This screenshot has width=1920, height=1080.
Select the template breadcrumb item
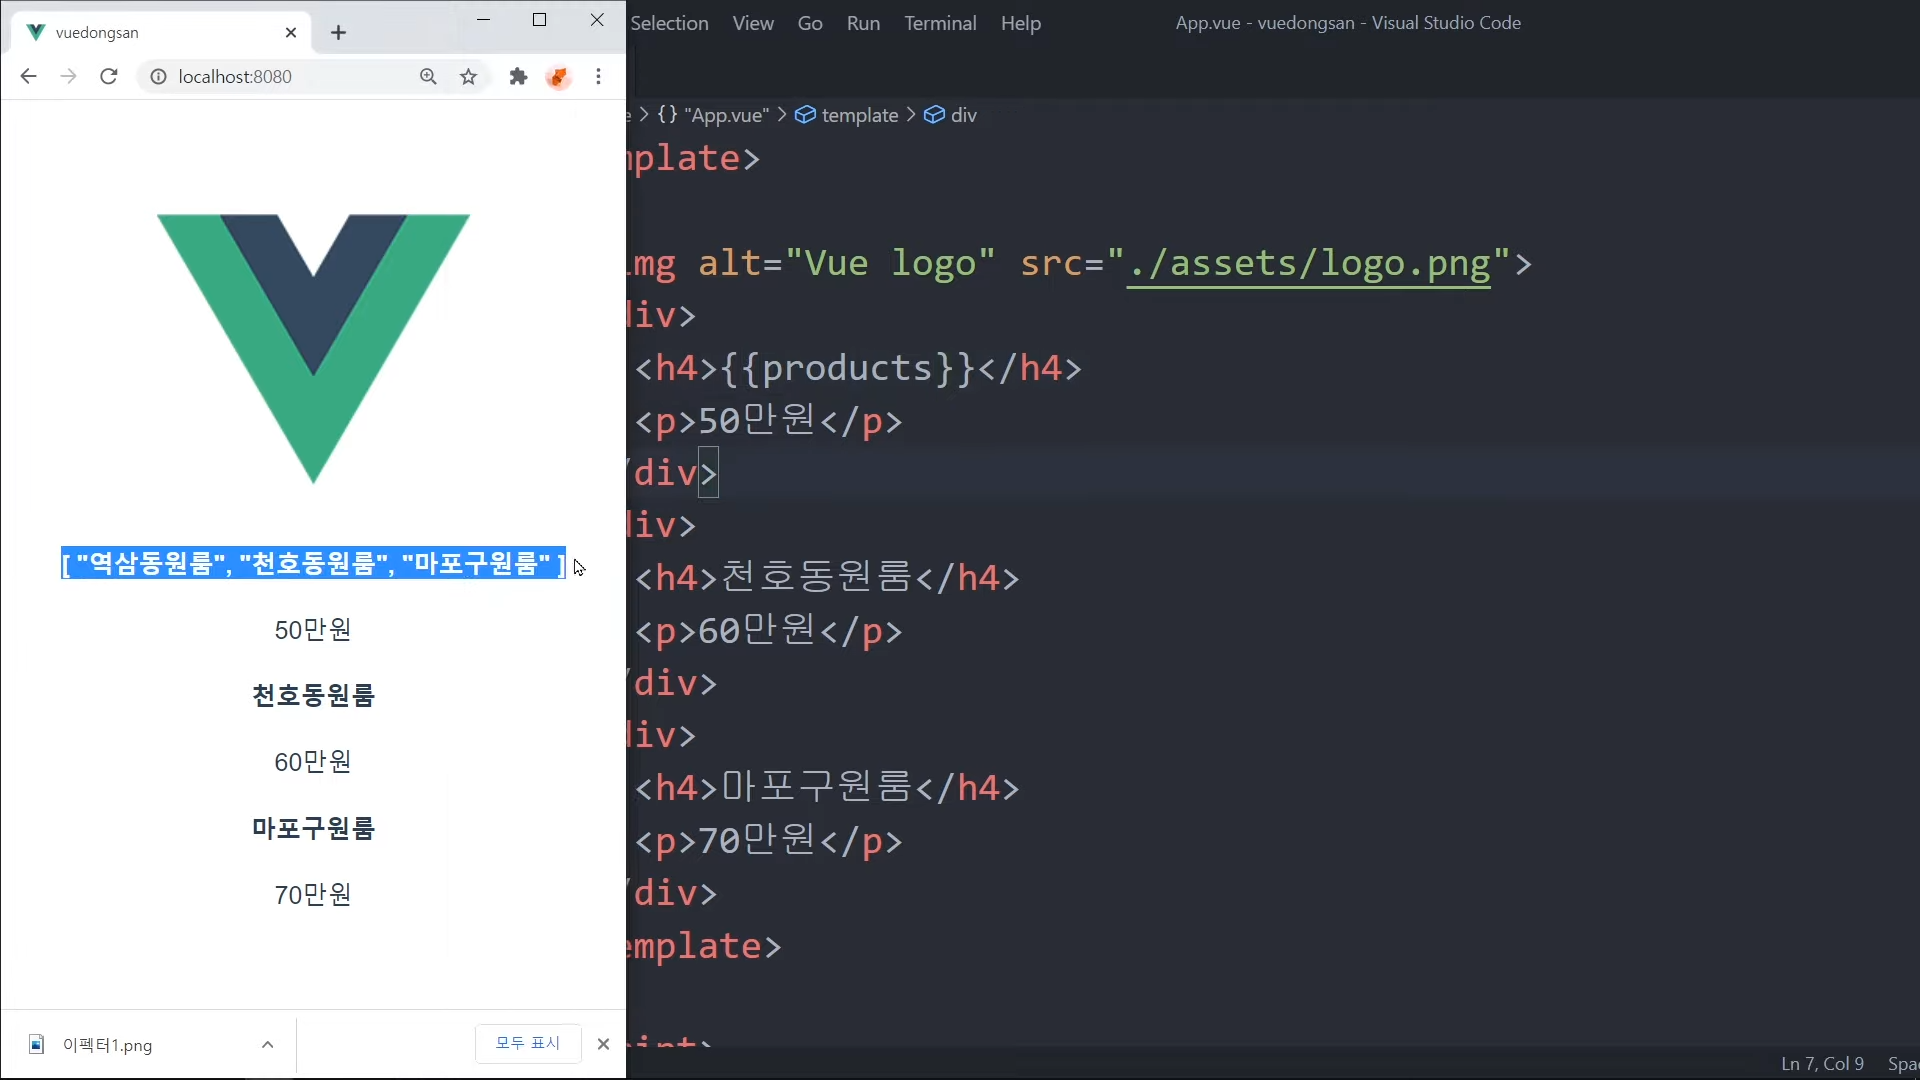(859, 115)
